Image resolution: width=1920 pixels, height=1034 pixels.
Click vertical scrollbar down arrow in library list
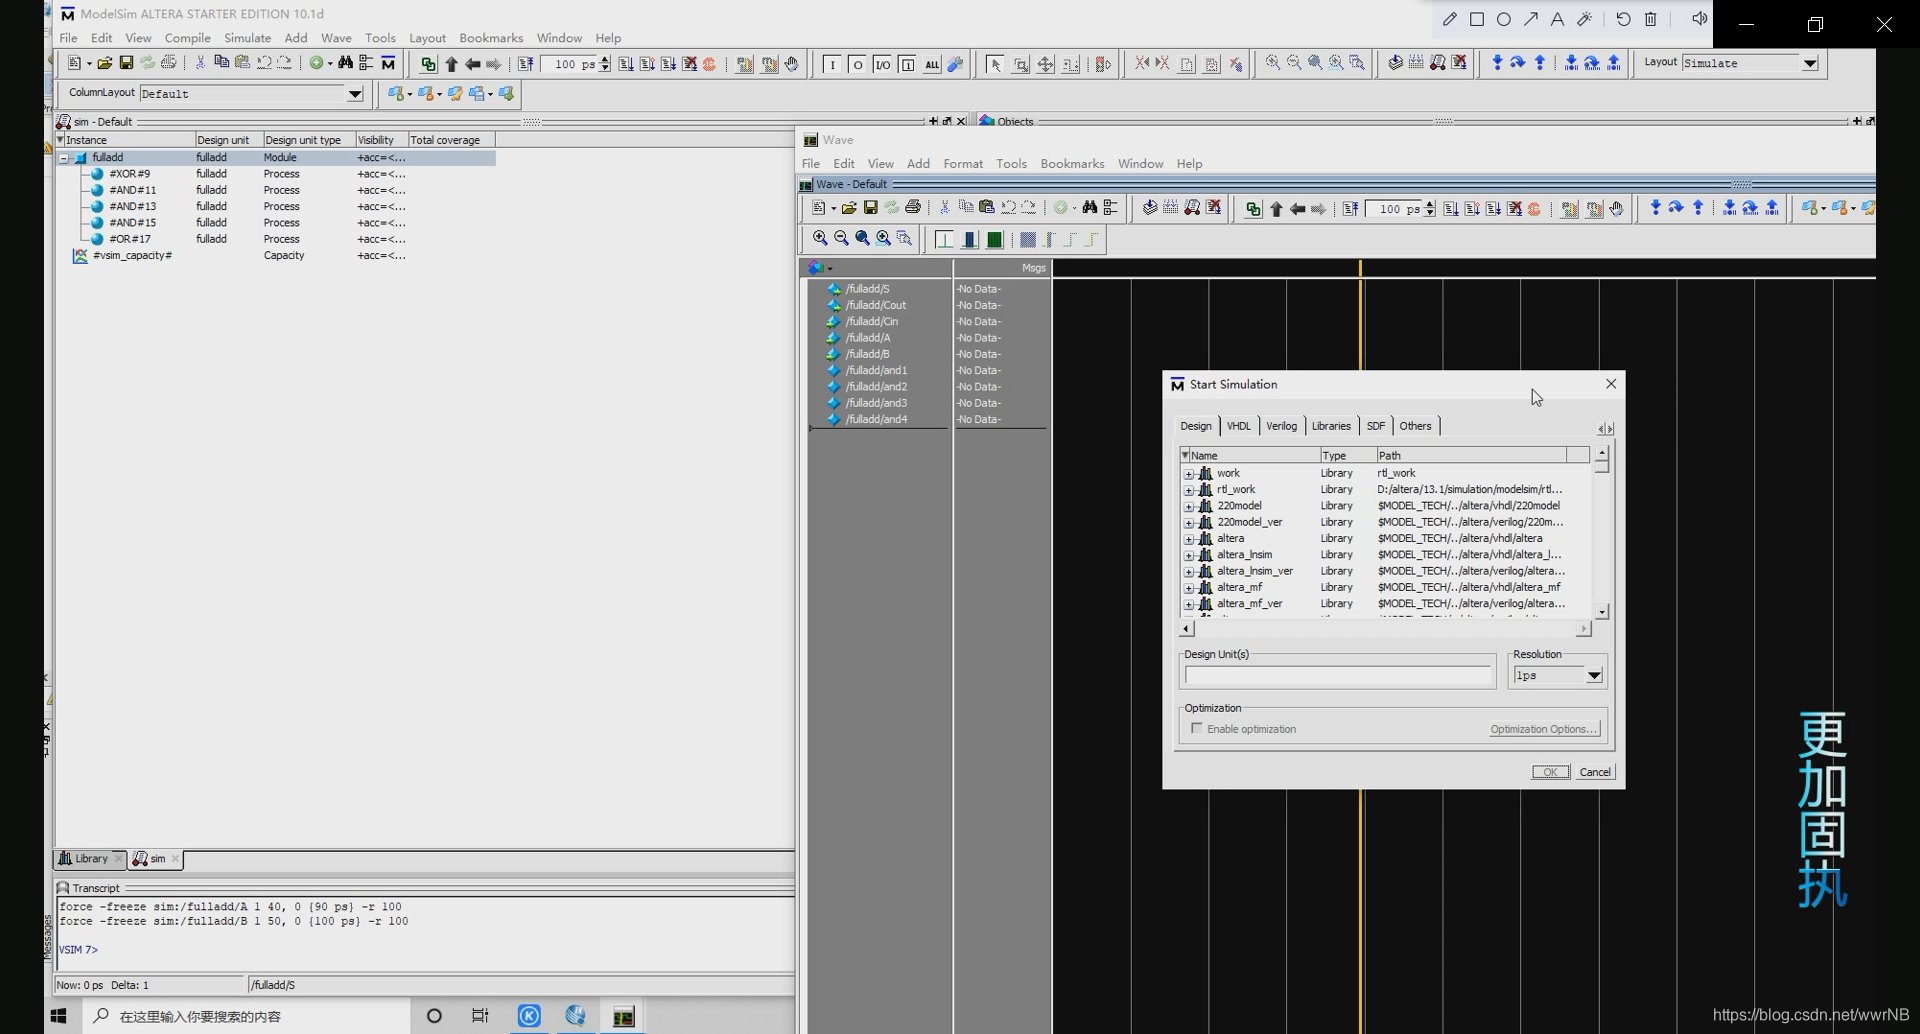(x=1602, y=612)
